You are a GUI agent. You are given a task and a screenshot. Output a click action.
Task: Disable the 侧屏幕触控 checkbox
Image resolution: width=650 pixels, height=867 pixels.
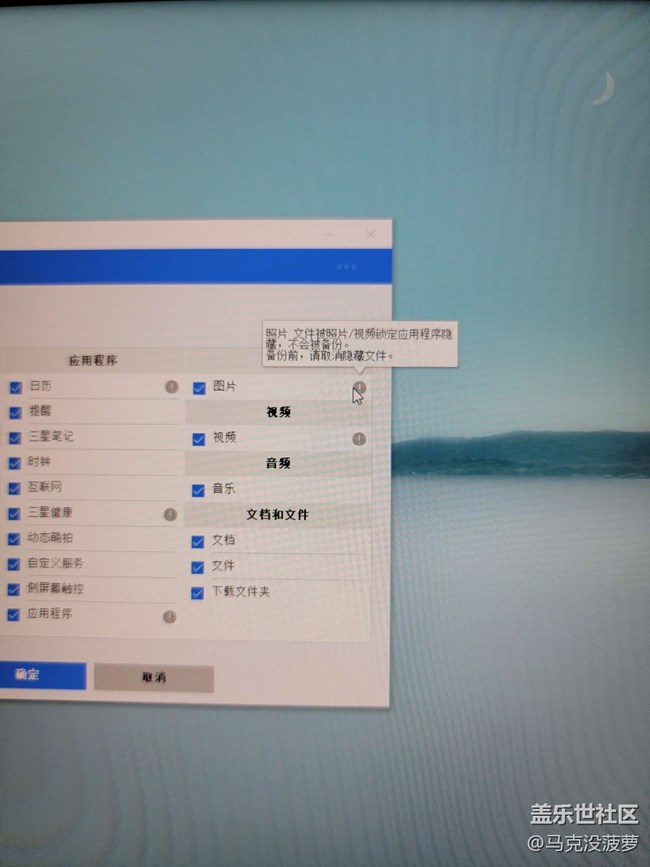pos(14,590)
